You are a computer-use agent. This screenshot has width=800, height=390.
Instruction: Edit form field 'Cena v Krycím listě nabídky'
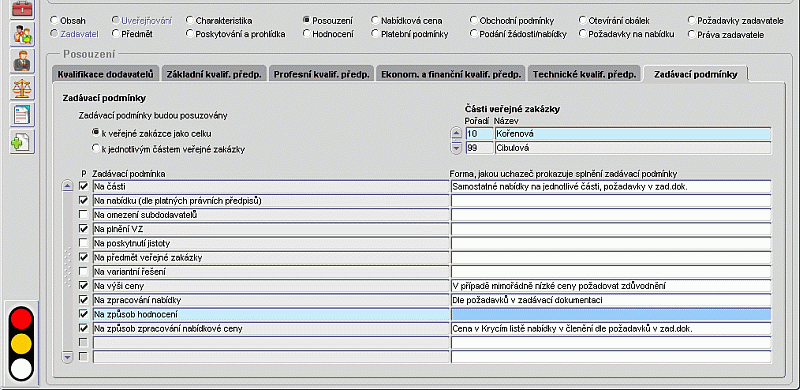[611, 328]
